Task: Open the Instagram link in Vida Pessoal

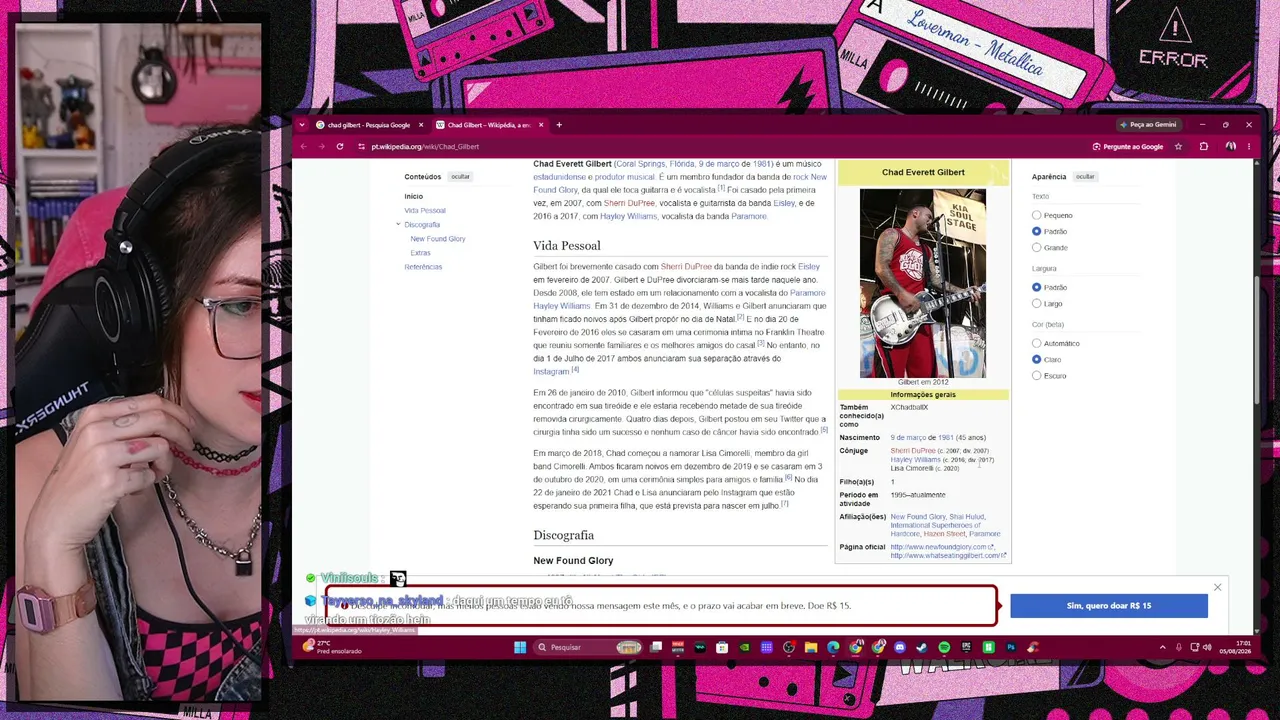Action: tap(551, 372)
